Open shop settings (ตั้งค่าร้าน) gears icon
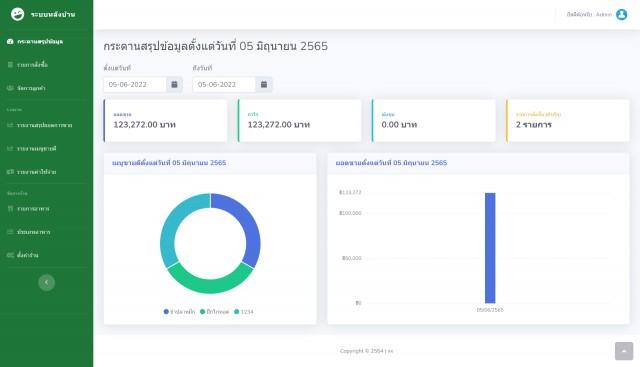This screenshot has width=640, height=367. (x=10, y=255)
